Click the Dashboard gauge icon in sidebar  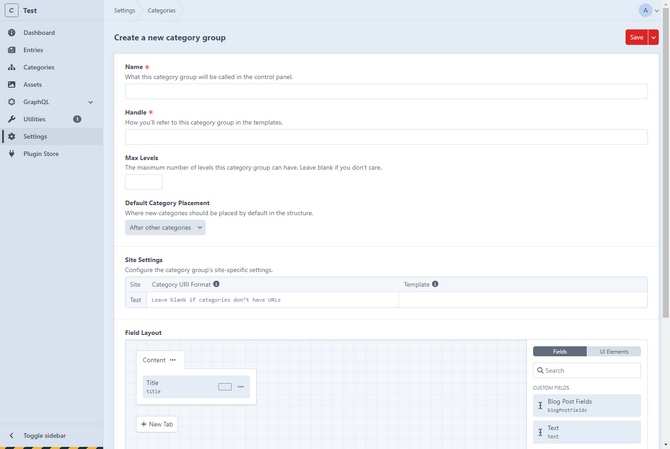coord(12,33)
